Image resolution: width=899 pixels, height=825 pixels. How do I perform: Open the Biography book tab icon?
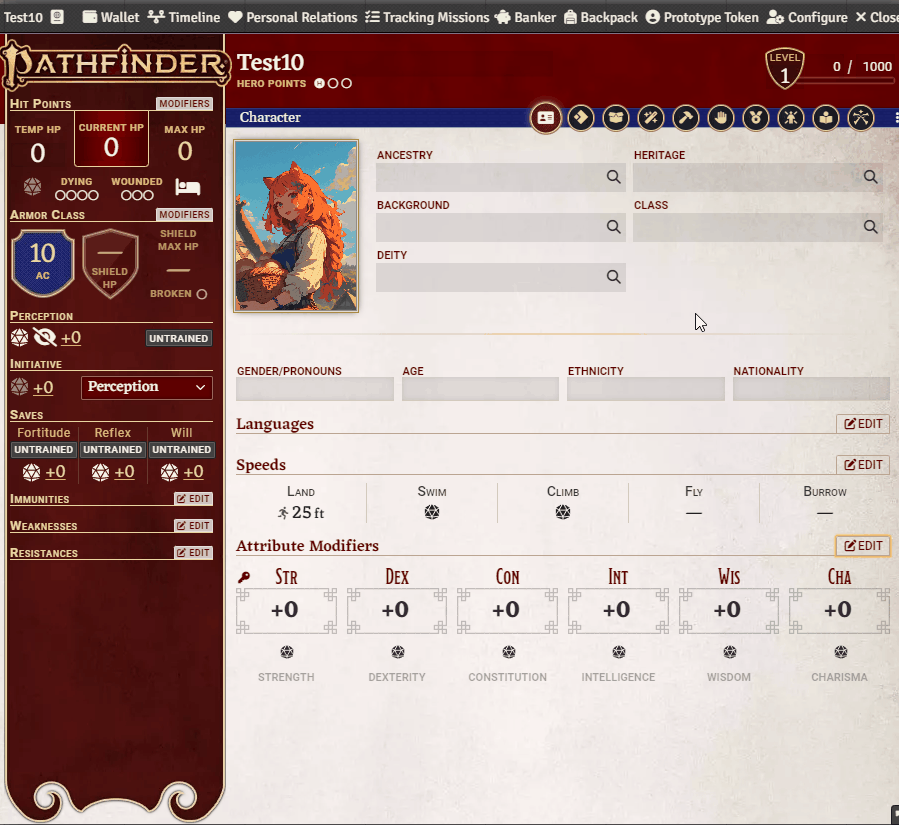[x=826, y=118]
